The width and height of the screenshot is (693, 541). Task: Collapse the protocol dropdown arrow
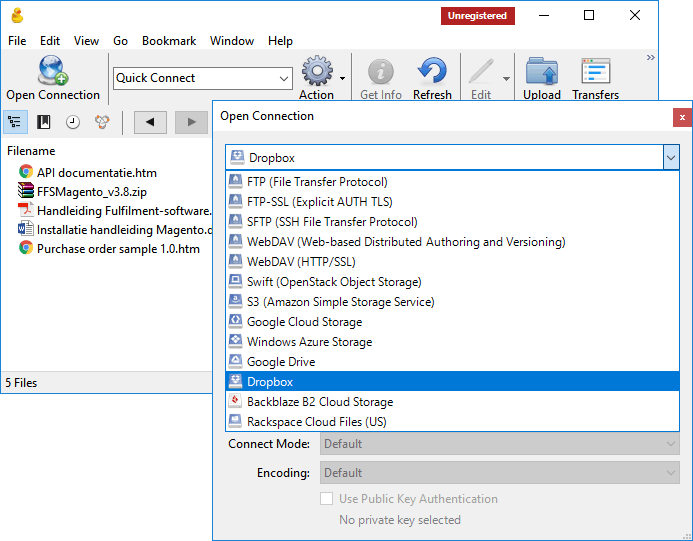671,157
